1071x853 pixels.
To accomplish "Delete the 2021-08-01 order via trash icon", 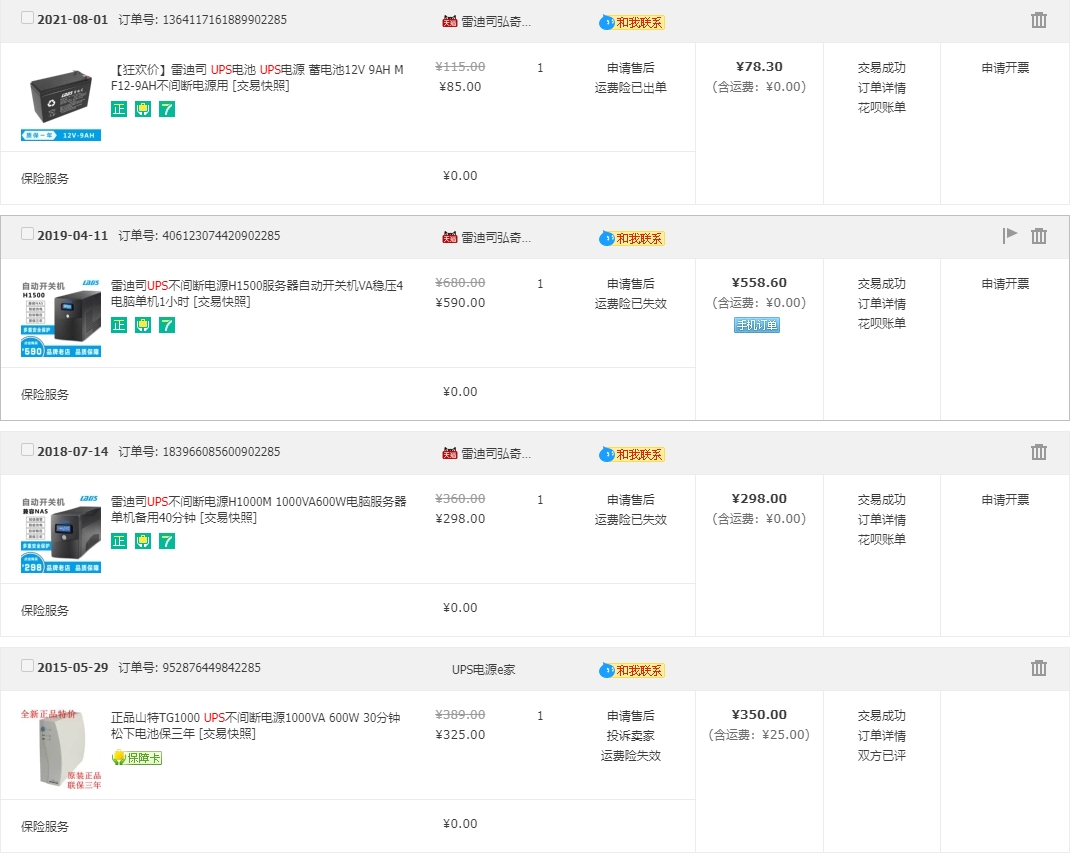I will tap(1038, 20).
